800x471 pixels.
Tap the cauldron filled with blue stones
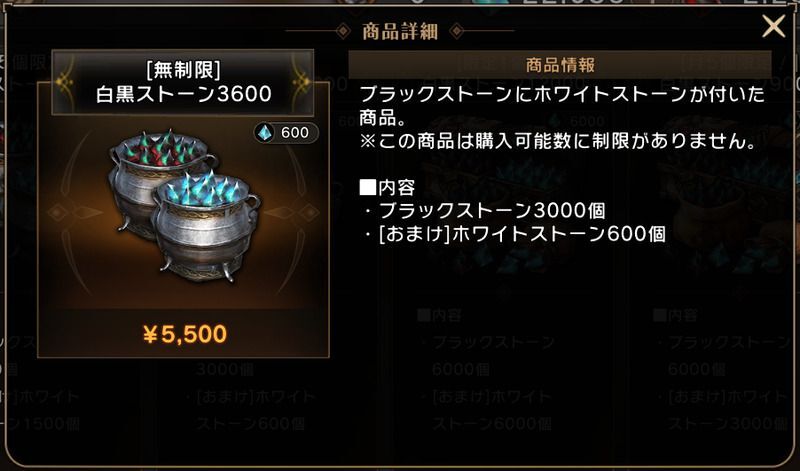pos(205,226)
